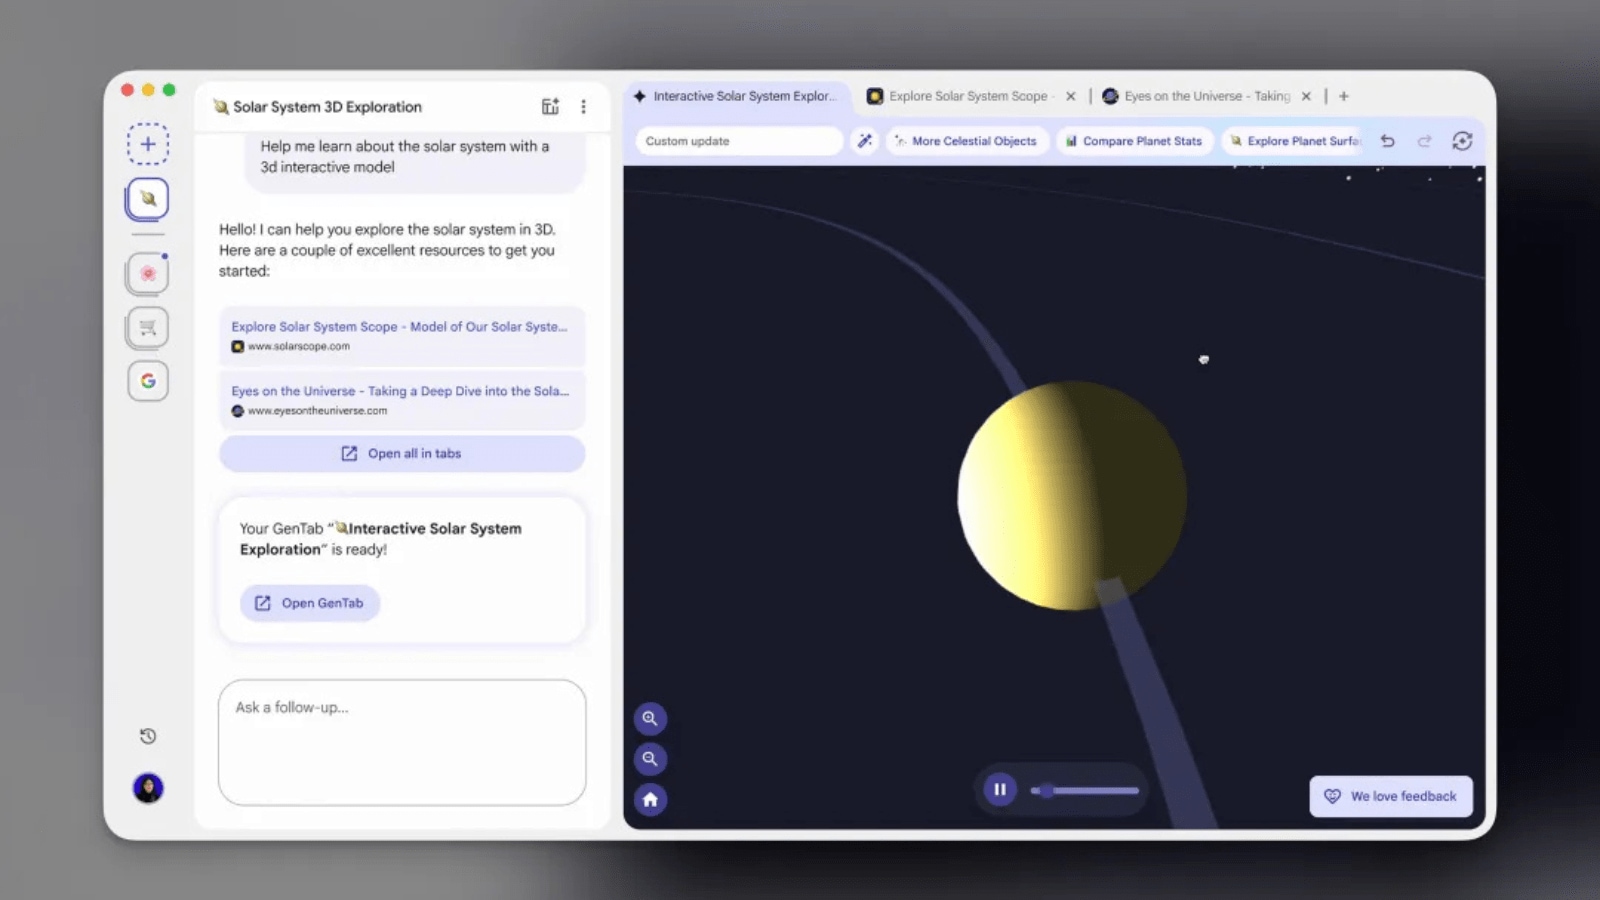Return to home view in 3D model
Image resolution: width=1600 pixels, height=900 pixels.
(650, 800)
